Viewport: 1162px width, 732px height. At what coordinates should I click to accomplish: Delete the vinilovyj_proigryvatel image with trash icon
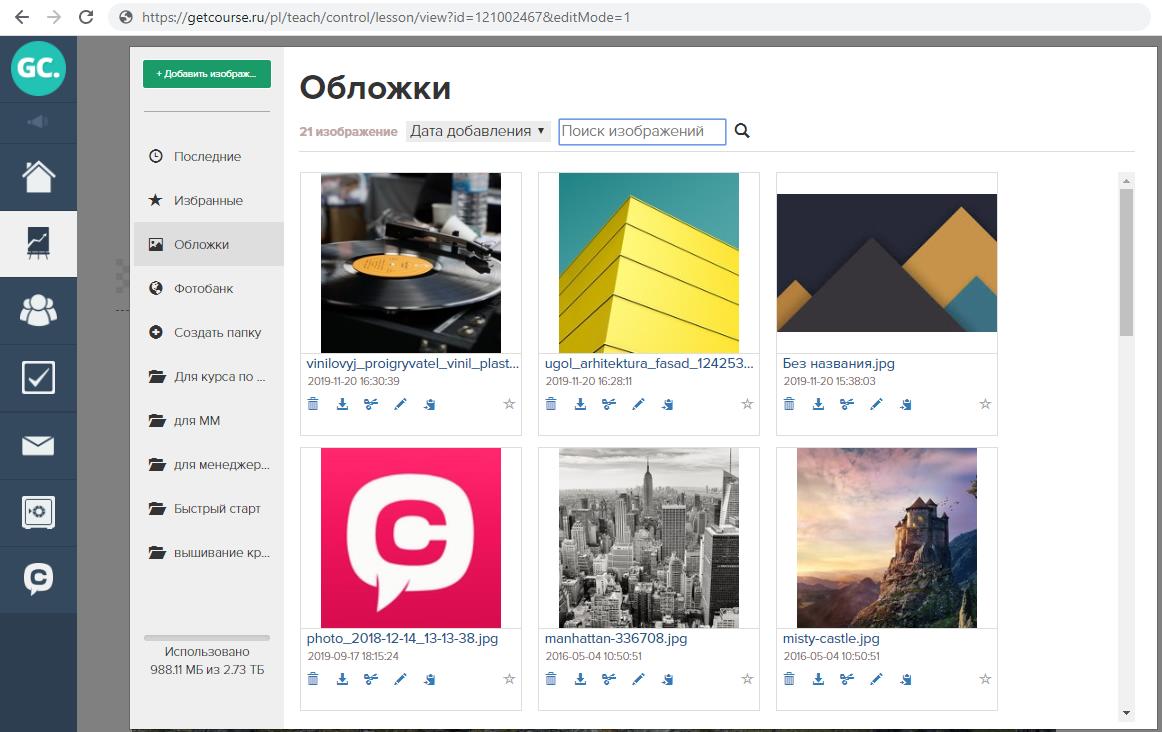313,404
